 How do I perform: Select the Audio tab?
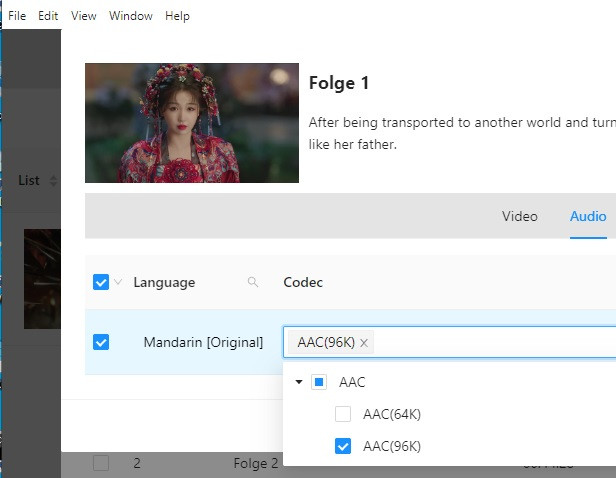588,216
